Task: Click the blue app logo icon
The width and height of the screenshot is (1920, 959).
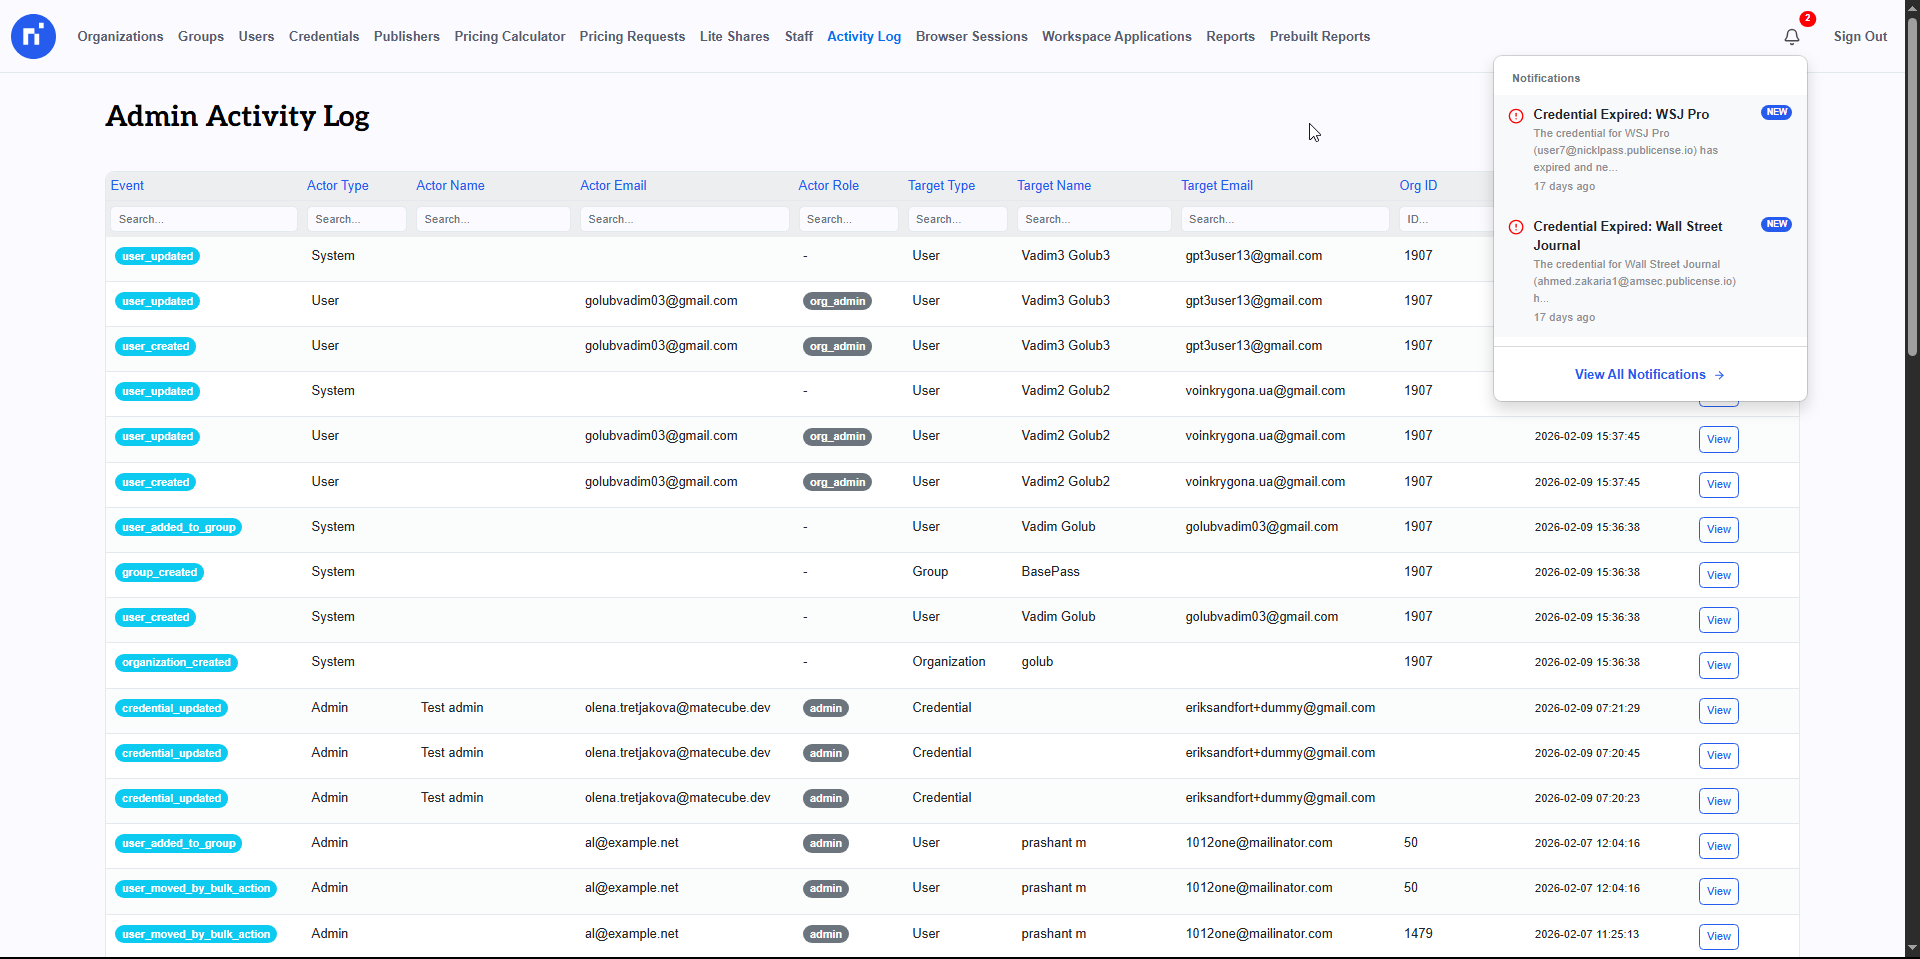Action: click(x=33, y=37)
